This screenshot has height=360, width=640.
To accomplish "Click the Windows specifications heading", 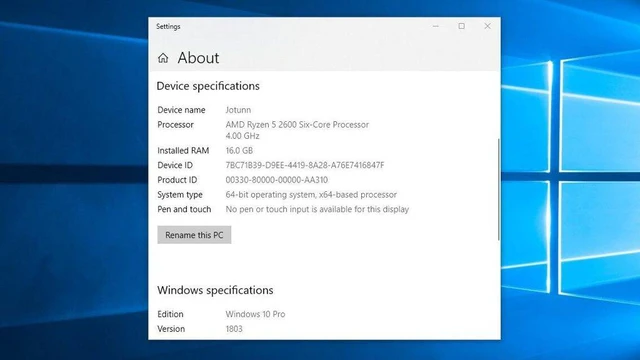I will [x=216, y=290].
